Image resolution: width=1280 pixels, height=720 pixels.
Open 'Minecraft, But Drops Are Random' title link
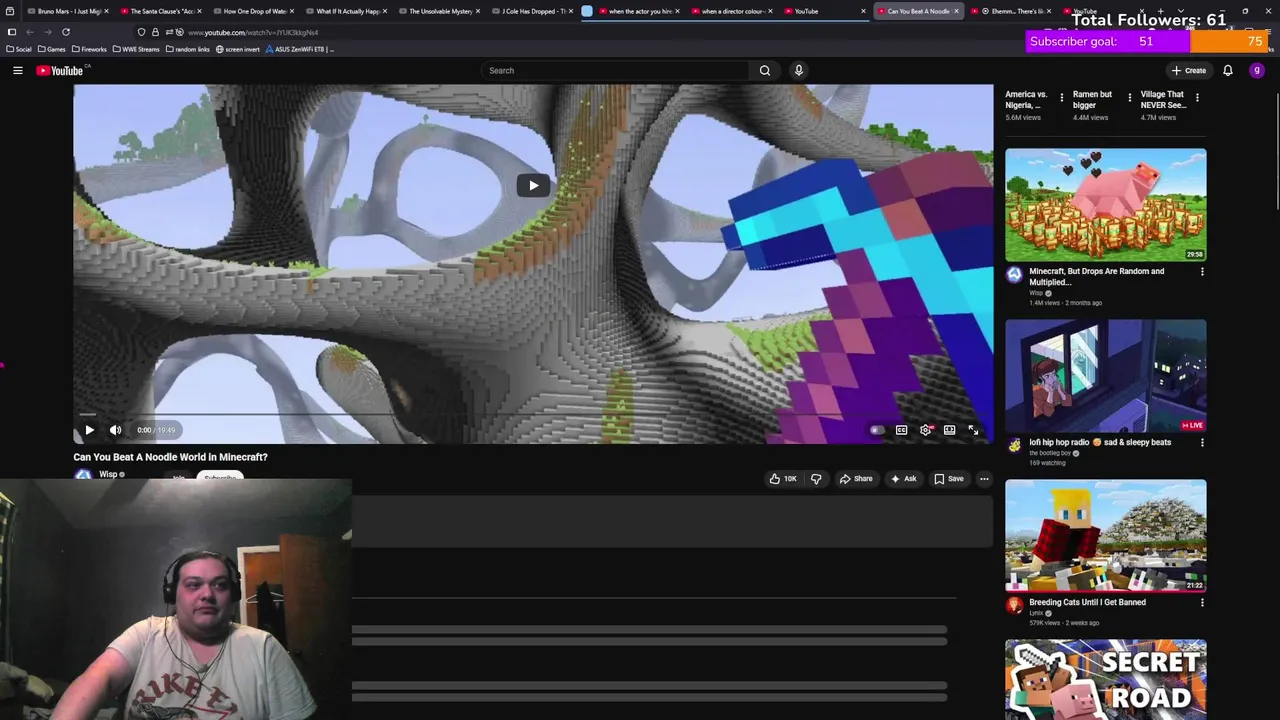1097,276
